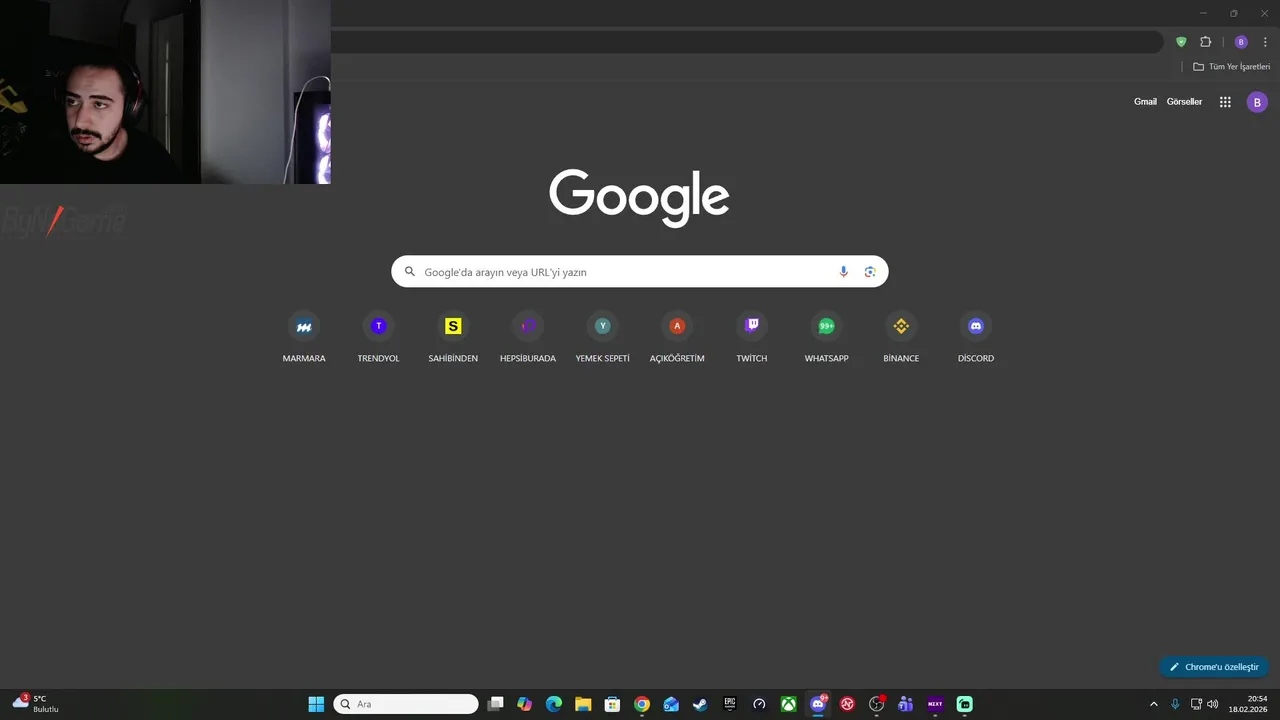
Task: Open the speedometer app on taskbar
Action: pos(759,704)
